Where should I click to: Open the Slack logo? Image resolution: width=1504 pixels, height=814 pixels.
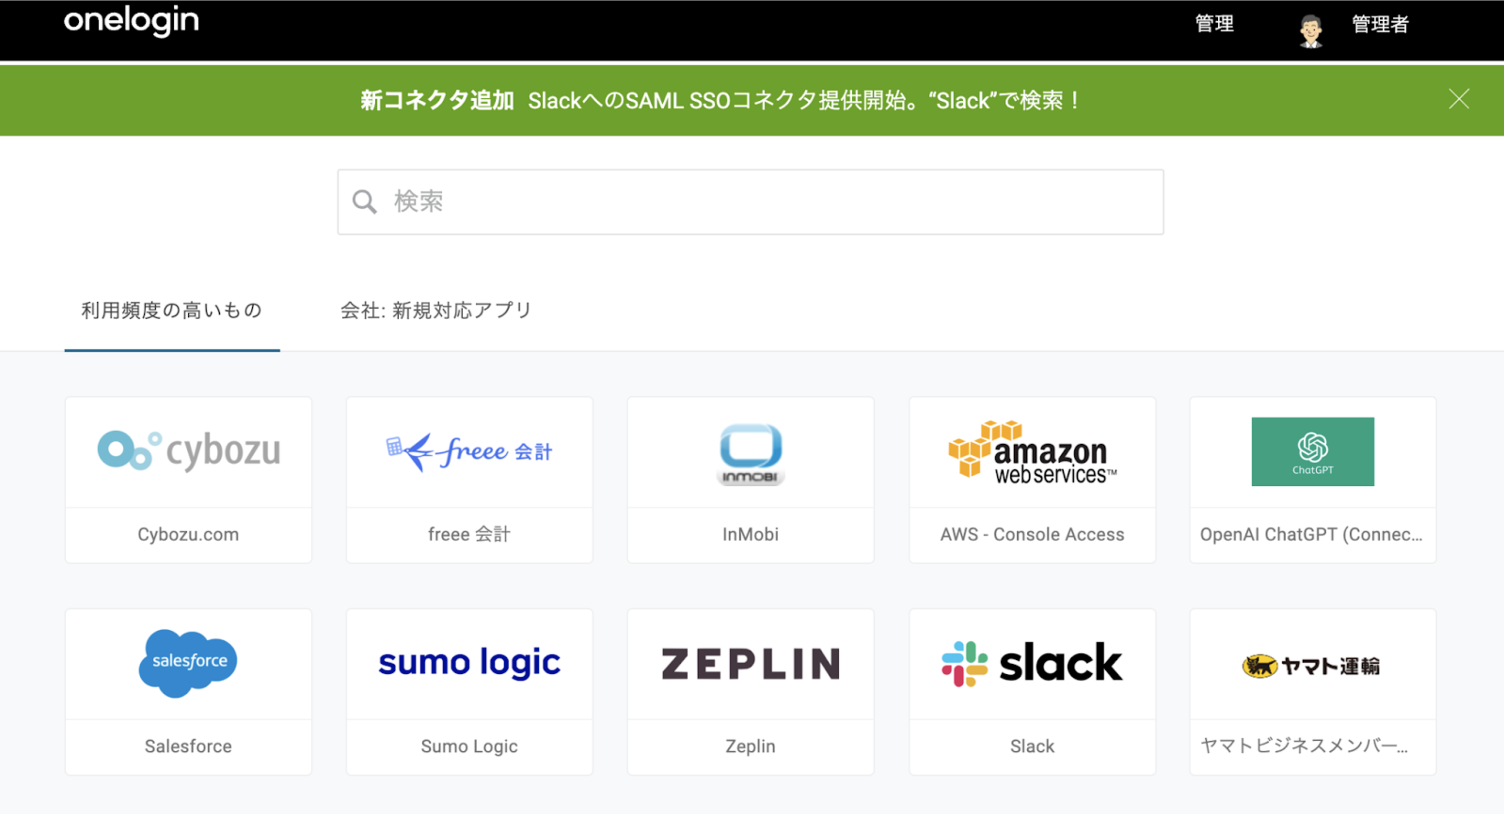pos(1032,663)
